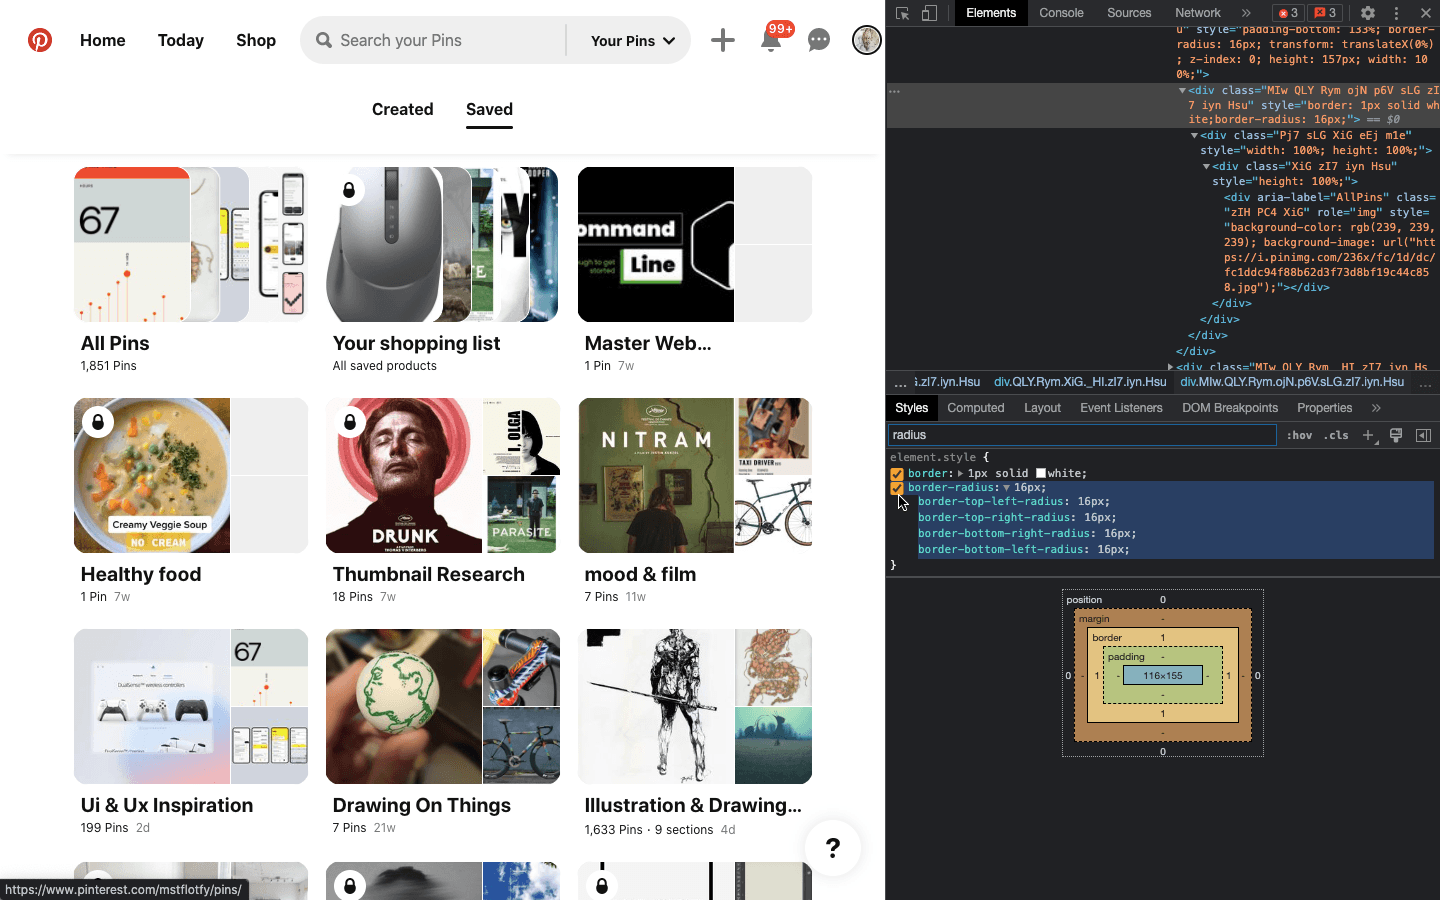
Task: Open the notifications bell icon
Action: (x=771, y=40)
